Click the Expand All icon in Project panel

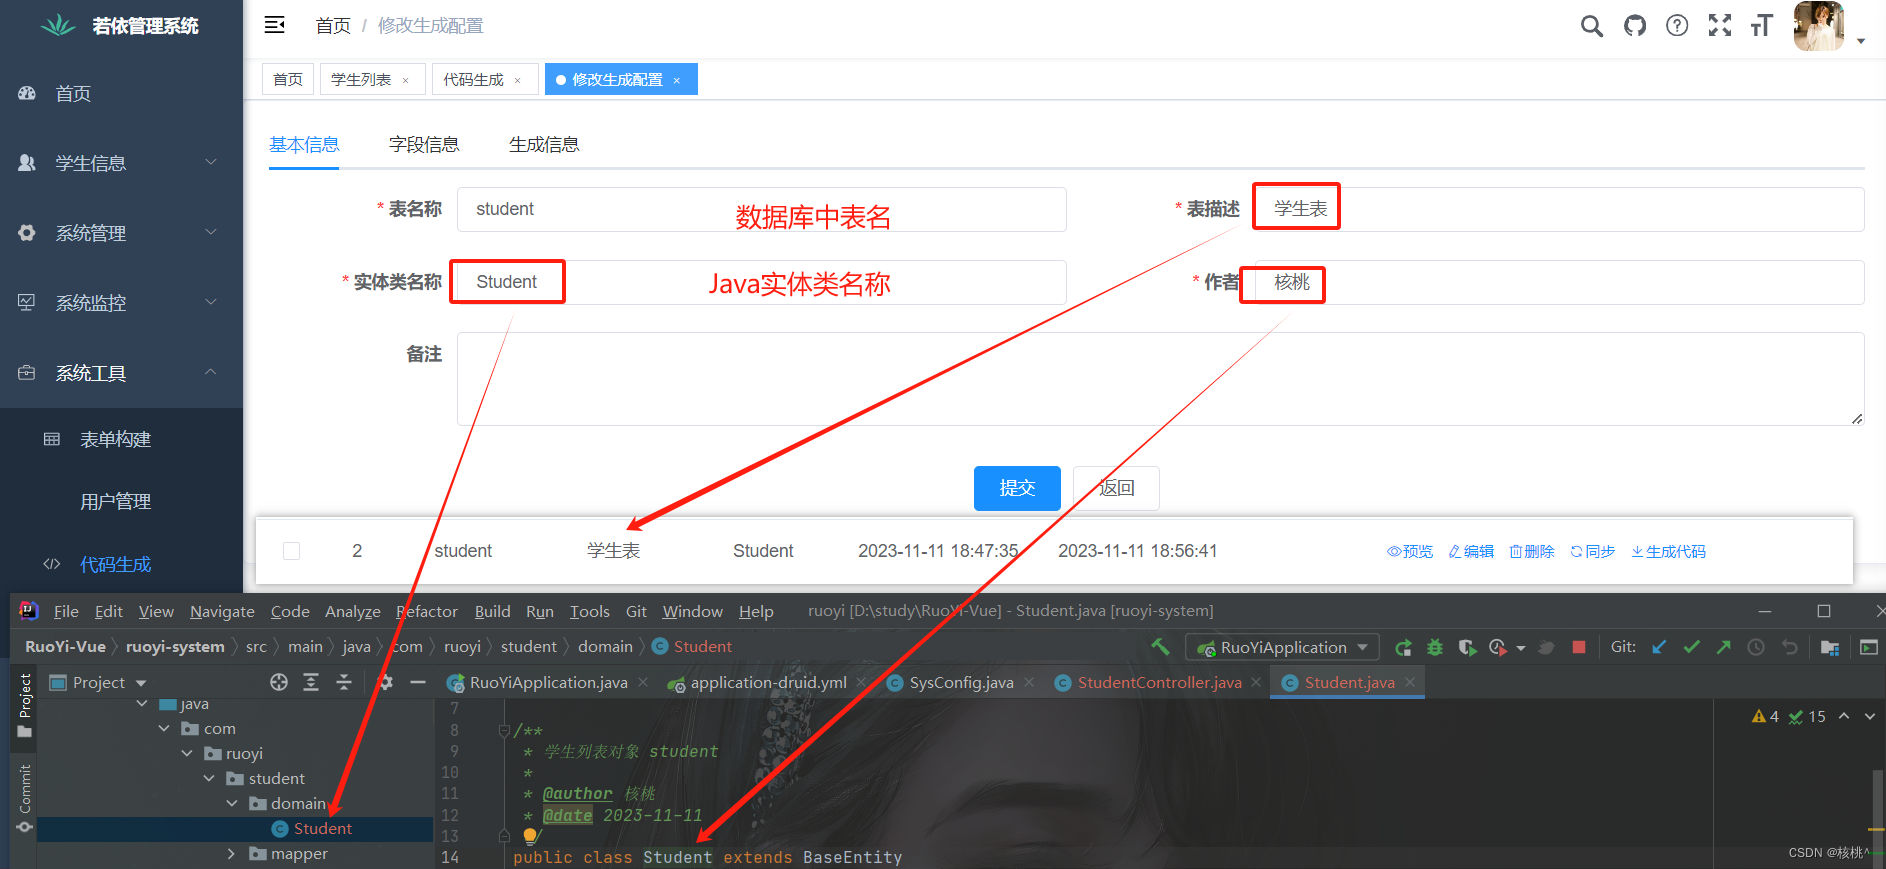coord(311,682)
